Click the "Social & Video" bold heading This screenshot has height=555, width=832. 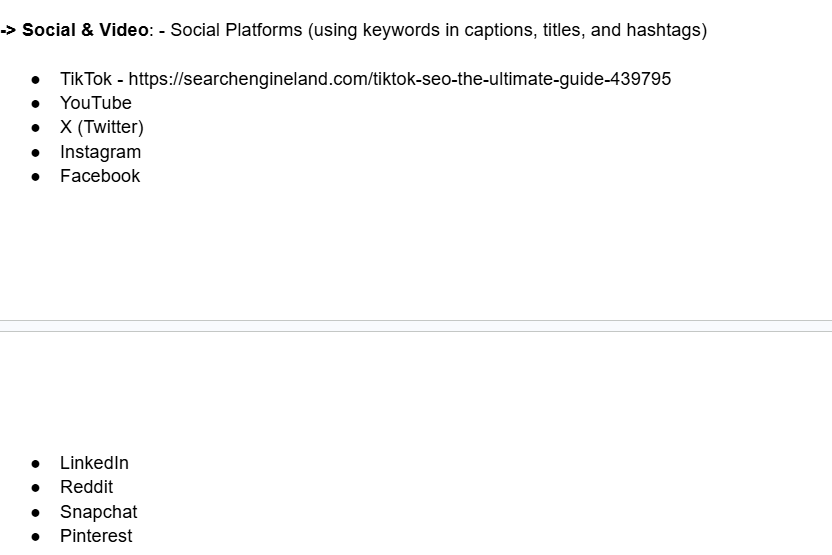(x=85, y=30)
